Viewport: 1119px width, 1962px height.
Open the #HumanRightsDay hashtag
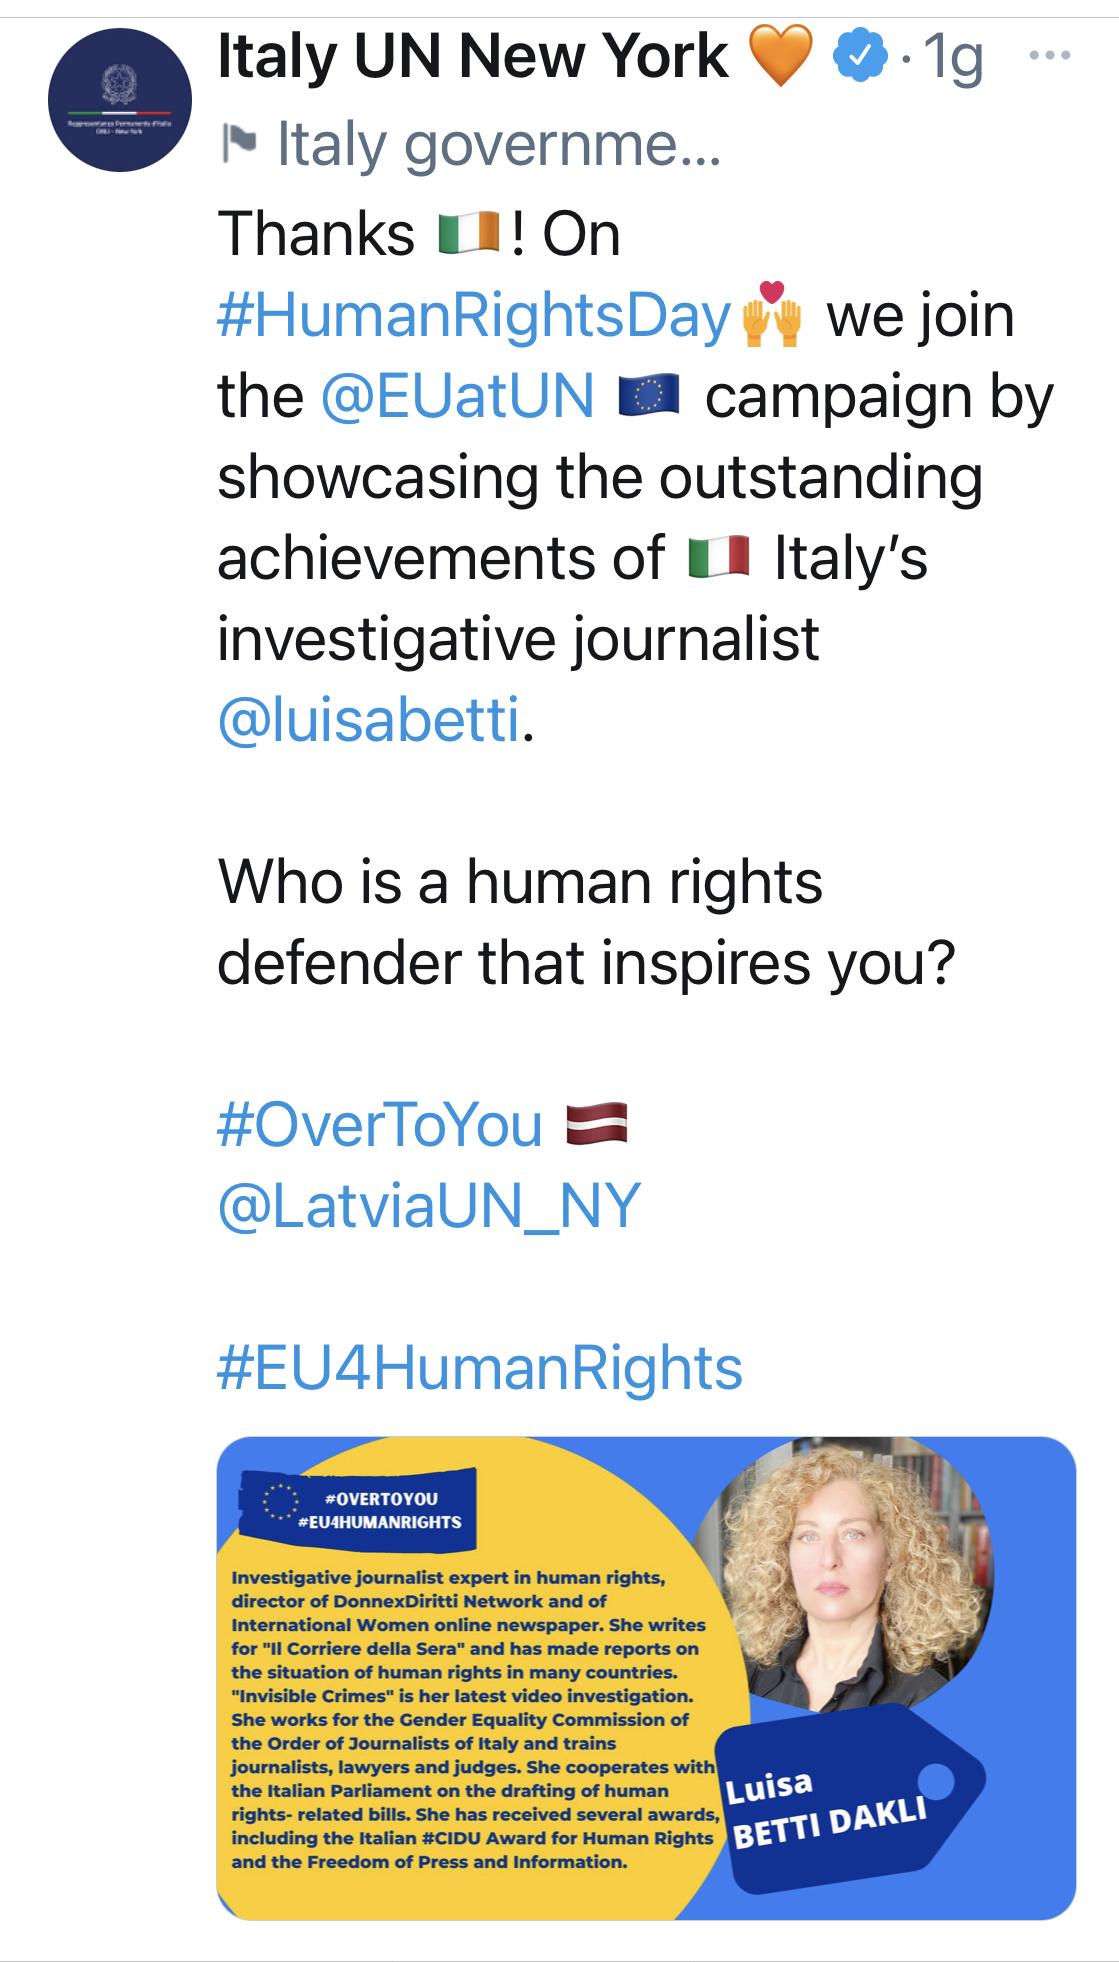474,316
